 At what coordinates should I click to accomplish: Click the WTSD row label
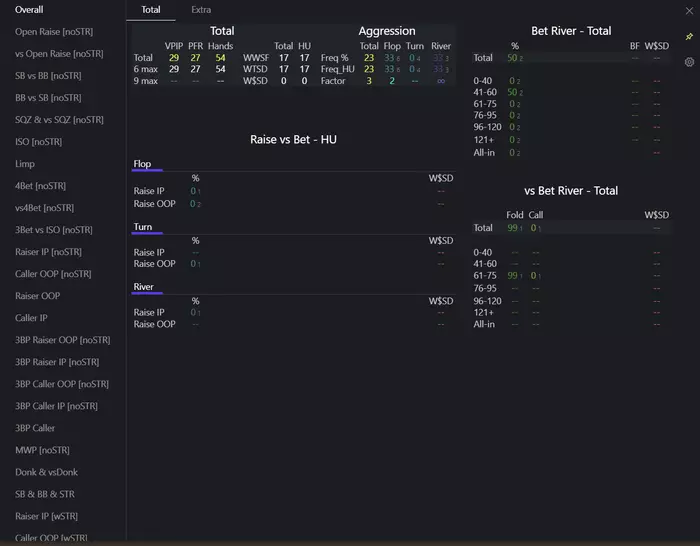coord(255,69)
